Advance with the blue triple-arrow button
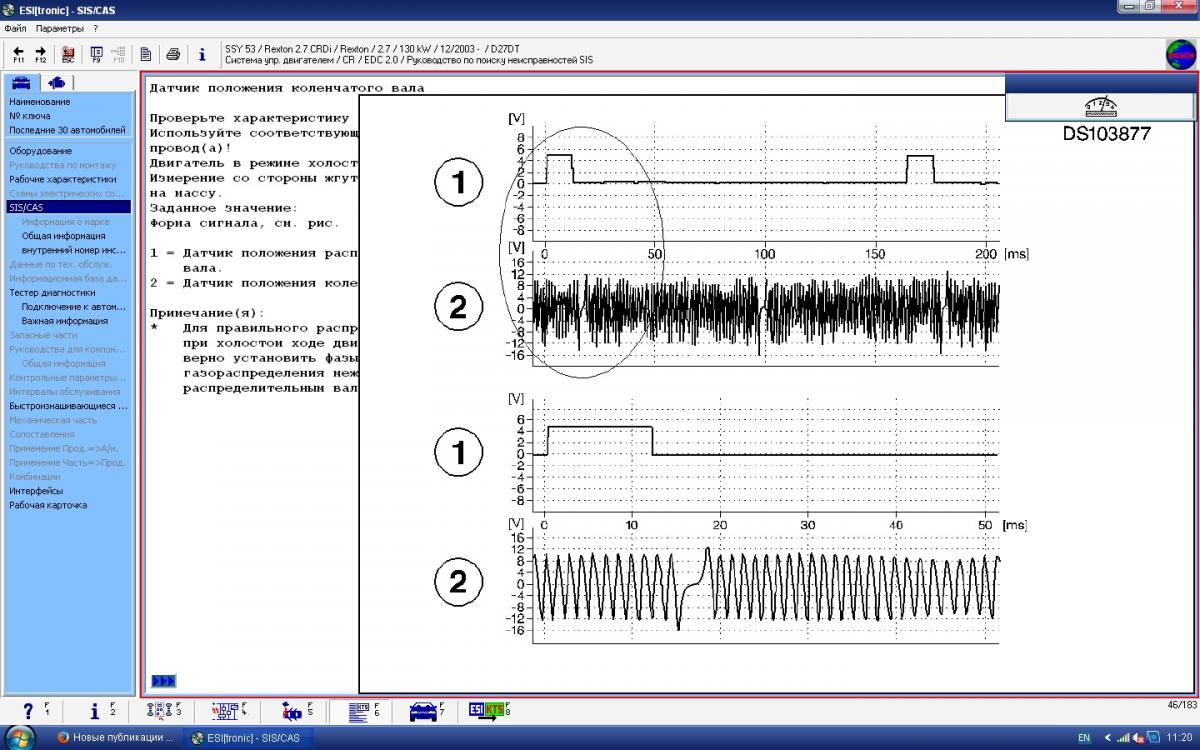Image resolution: width=1200 pixels, height=750 pixels. 163,681
